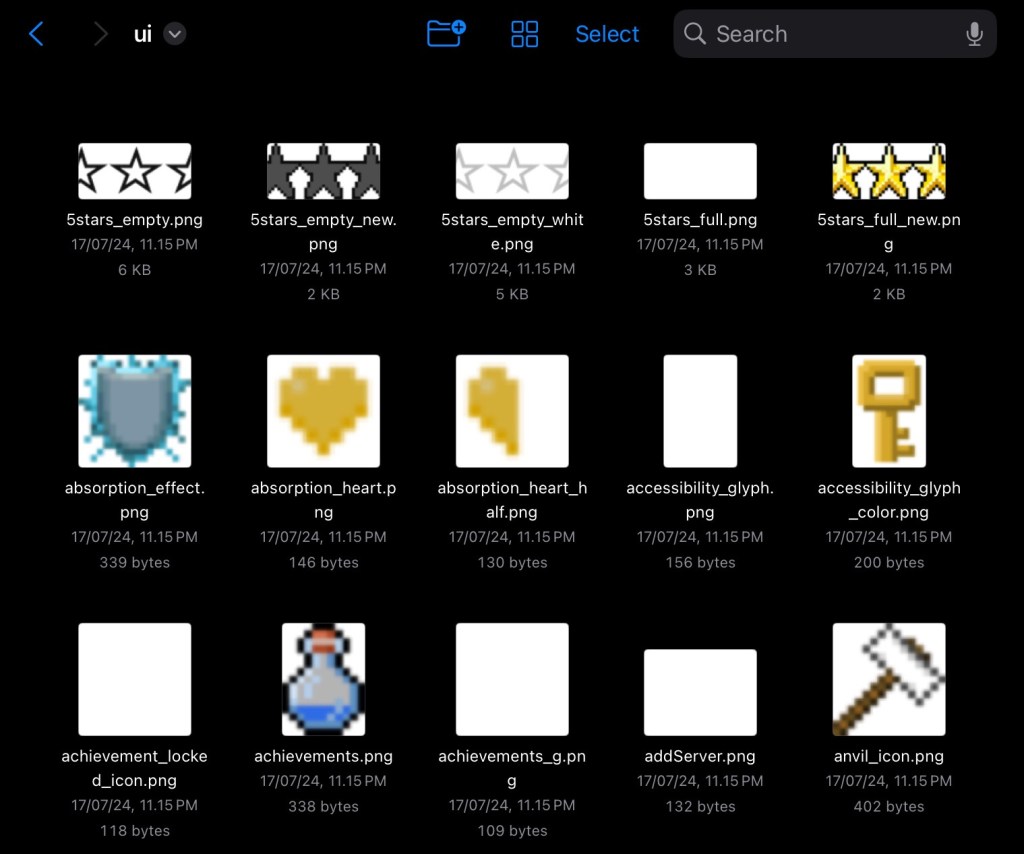Open the anvil_icon.png hammer image
This screenshot has height=854, width=1024.
(889, 679)
